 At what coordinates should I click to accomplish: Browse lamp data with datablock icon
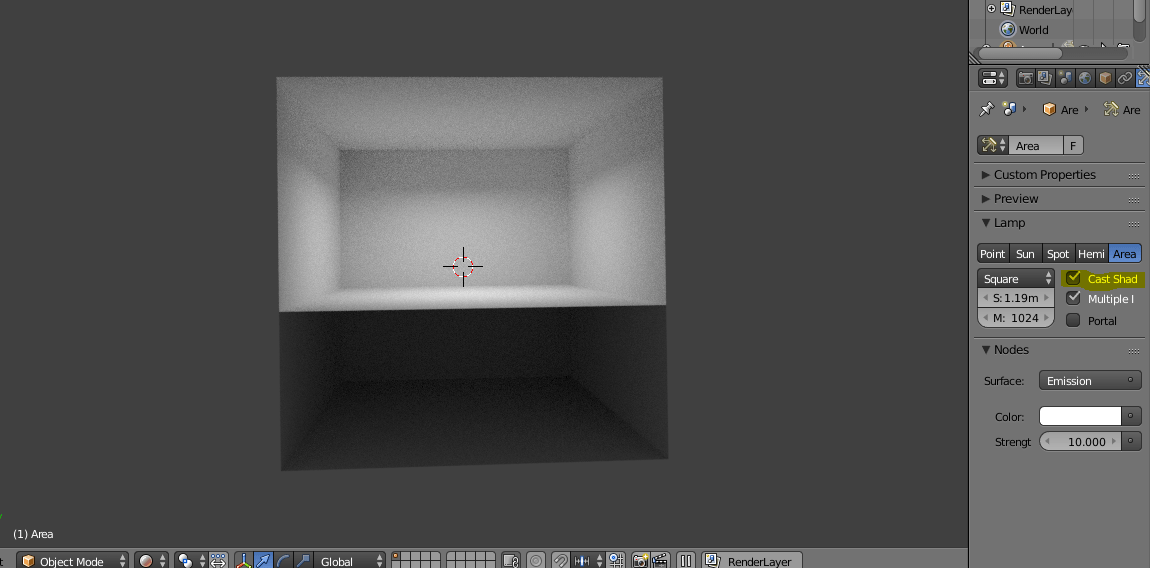pyautogui.click(x=993, y=145)
